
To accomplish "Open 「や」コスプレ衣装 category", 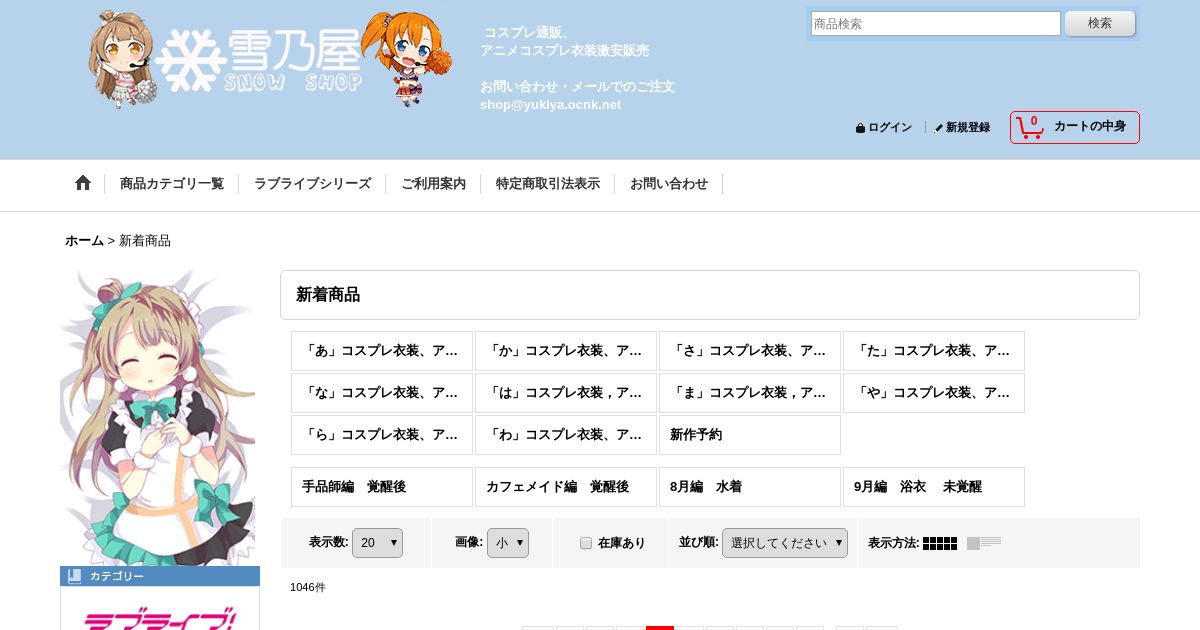I will tap(934, 393).
